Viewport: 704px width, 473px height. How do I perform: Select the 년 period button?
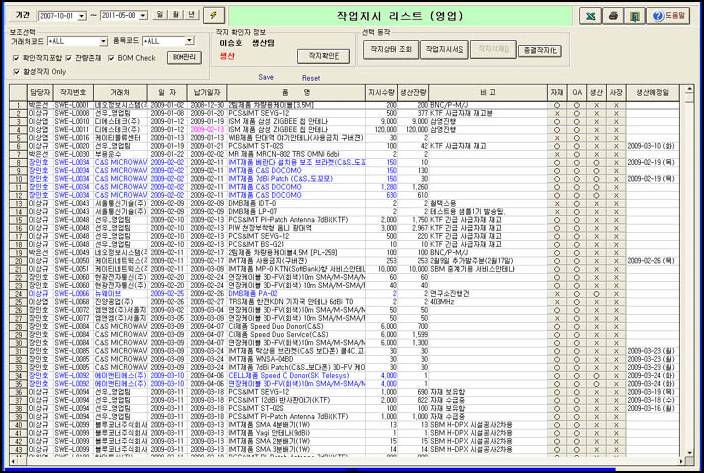[192, 15]
